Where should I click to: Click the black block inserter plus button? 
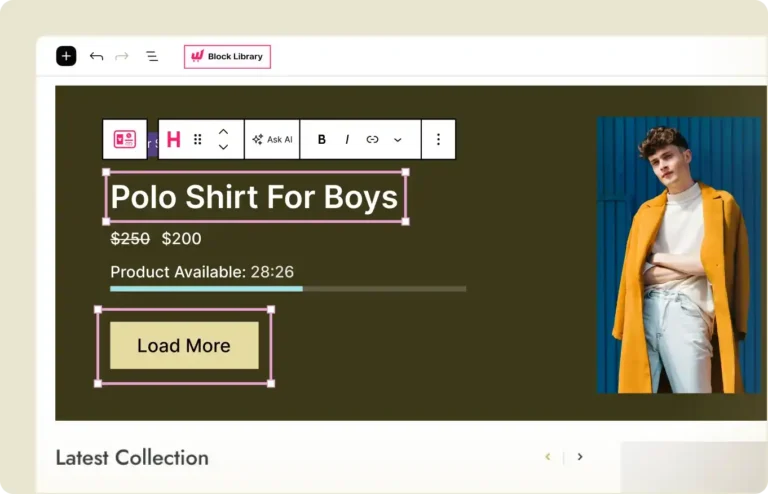(x=66, y=56)
